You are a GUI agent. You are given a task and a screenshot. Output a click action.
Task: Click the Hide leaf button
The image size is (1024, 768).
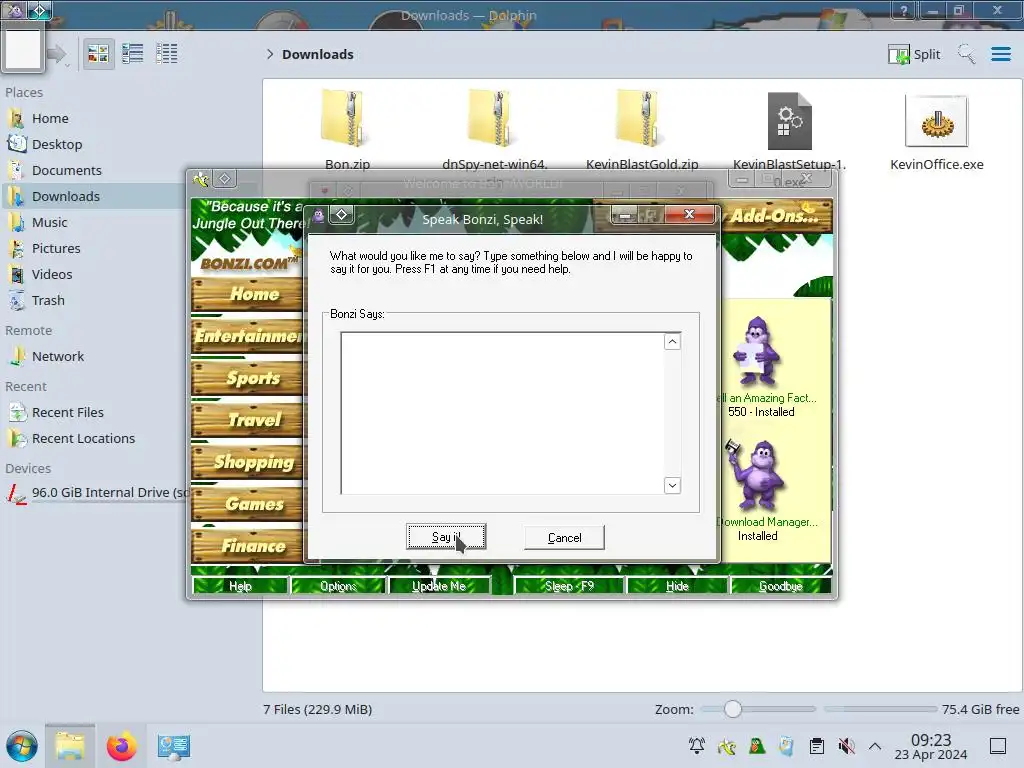[x=677, y=586]
